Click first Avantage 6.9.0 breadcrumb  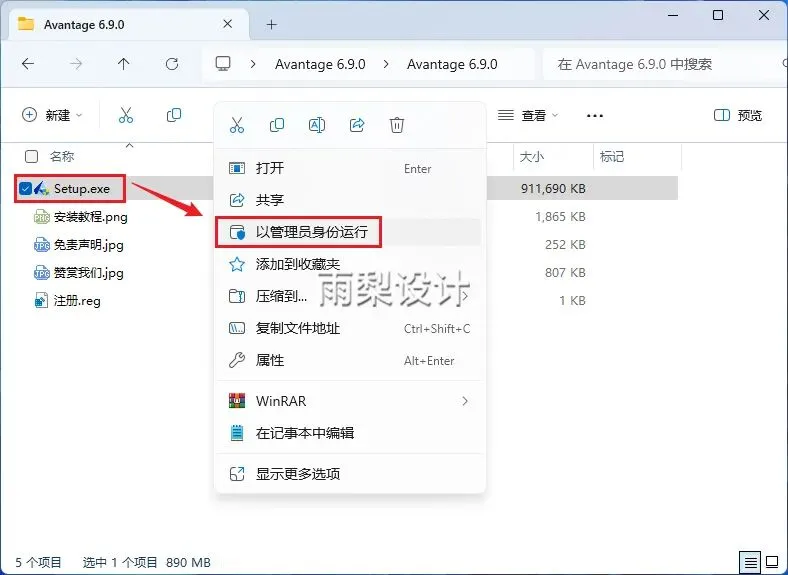[320, 64]
